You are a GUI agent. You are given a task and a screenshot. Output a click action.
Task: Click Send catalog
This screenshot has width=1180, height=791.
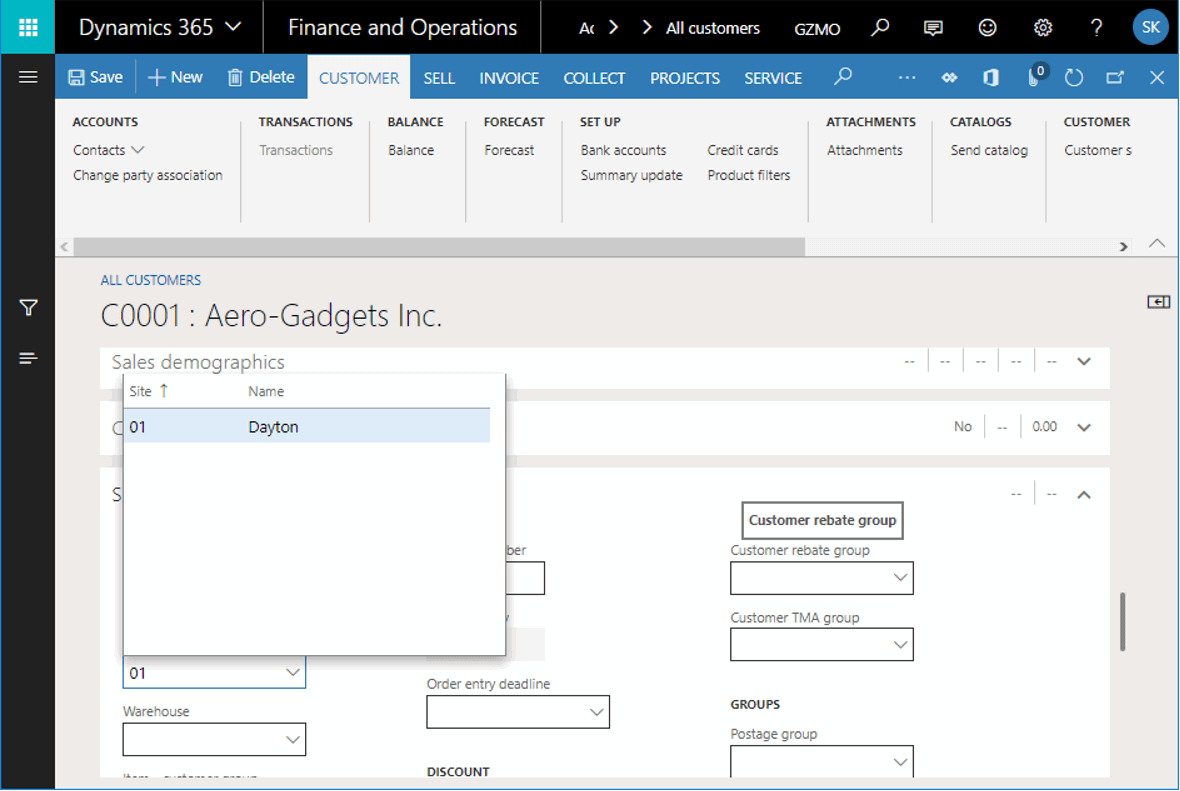tap(989, 150)
